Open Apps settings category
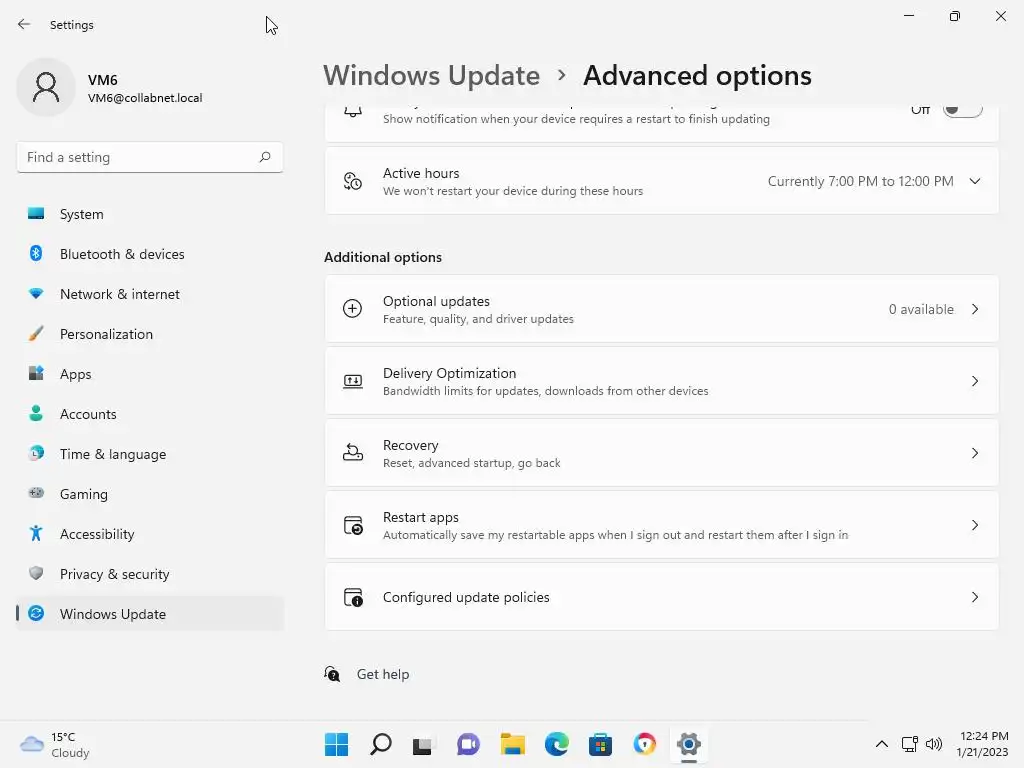The image size is (1024, 768). (150, 374)
